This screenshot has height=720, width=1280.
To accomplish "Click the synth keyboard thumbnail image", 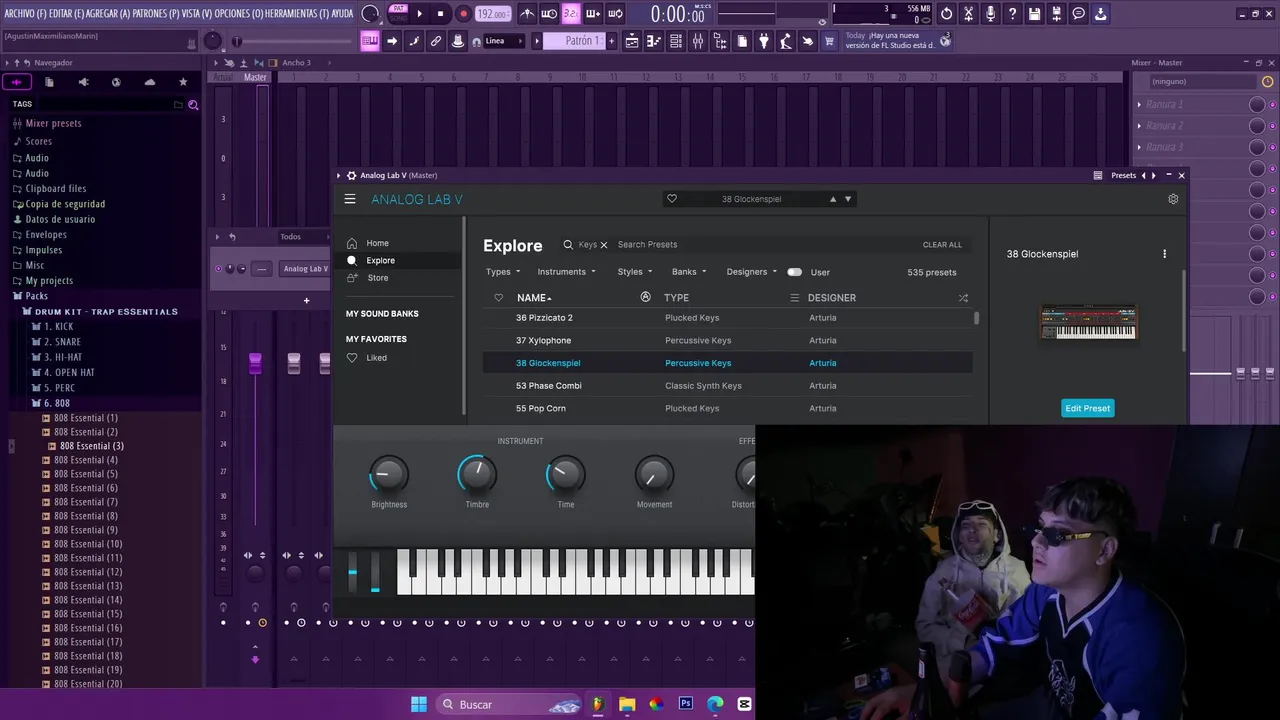I will point(1088,323).
